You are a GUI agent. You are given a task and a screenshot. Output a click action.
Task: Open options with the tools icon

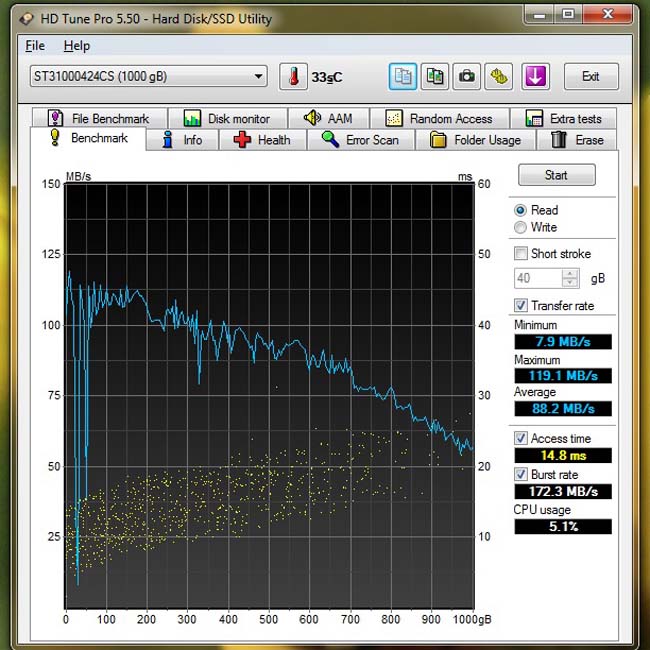click(x=499, y=76)
